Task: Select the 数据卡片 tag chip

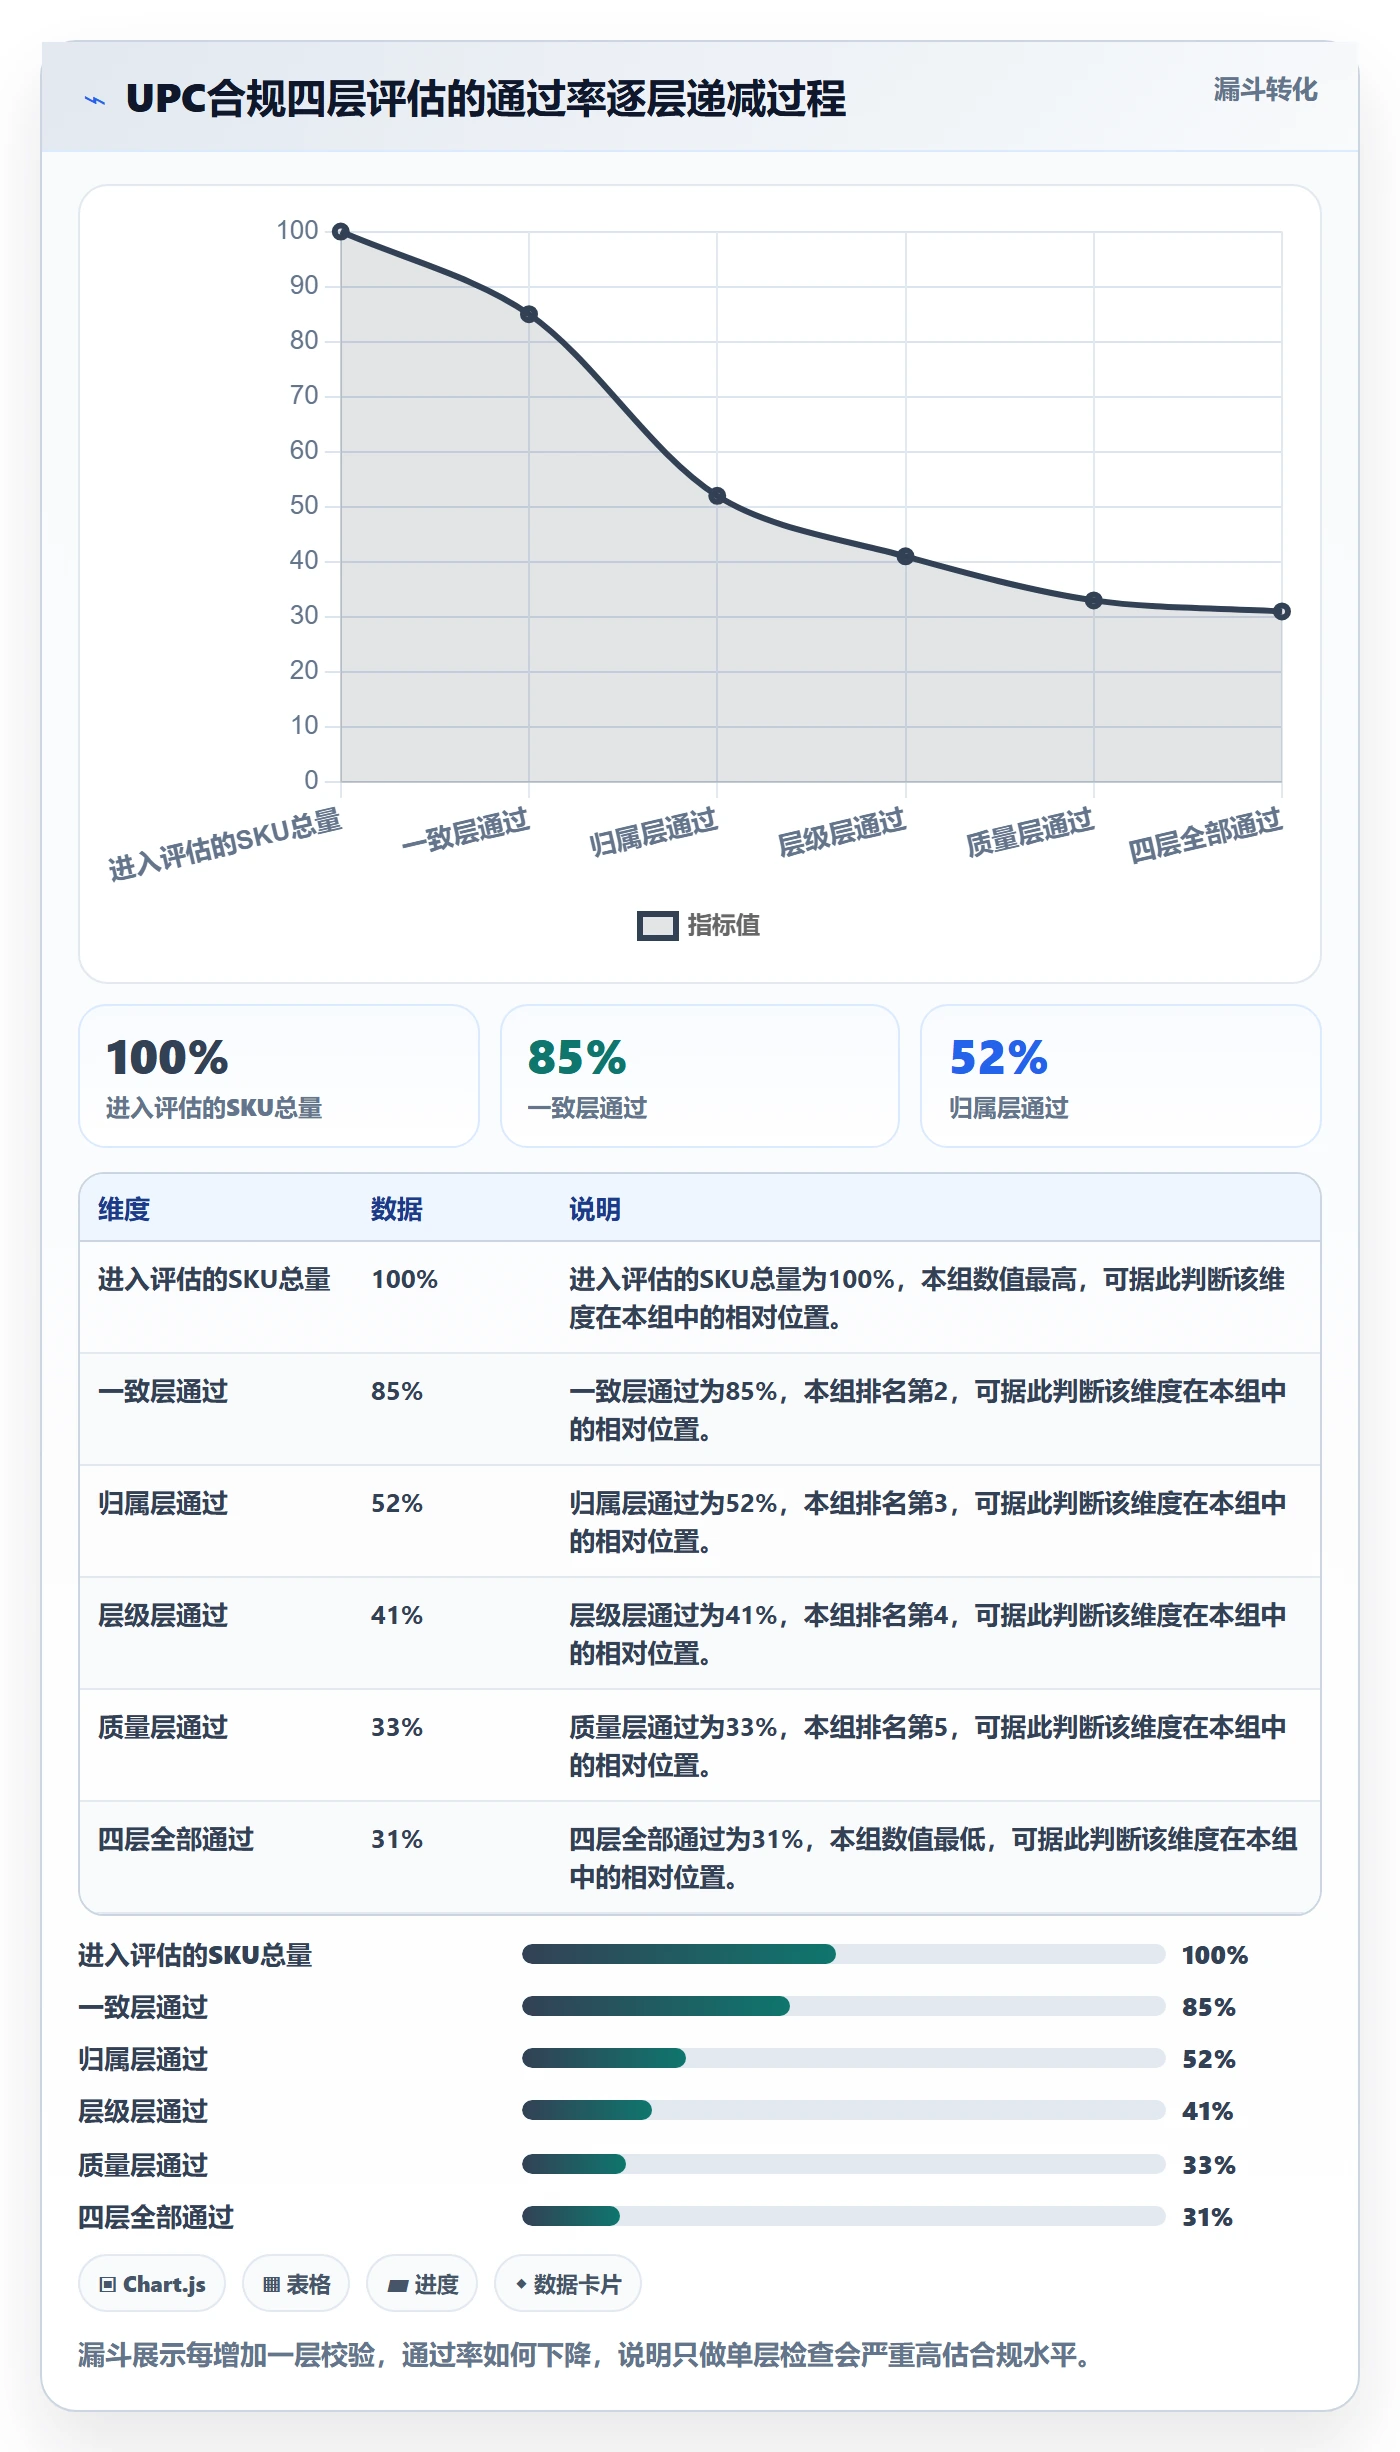Action: tap(568, 2284)
